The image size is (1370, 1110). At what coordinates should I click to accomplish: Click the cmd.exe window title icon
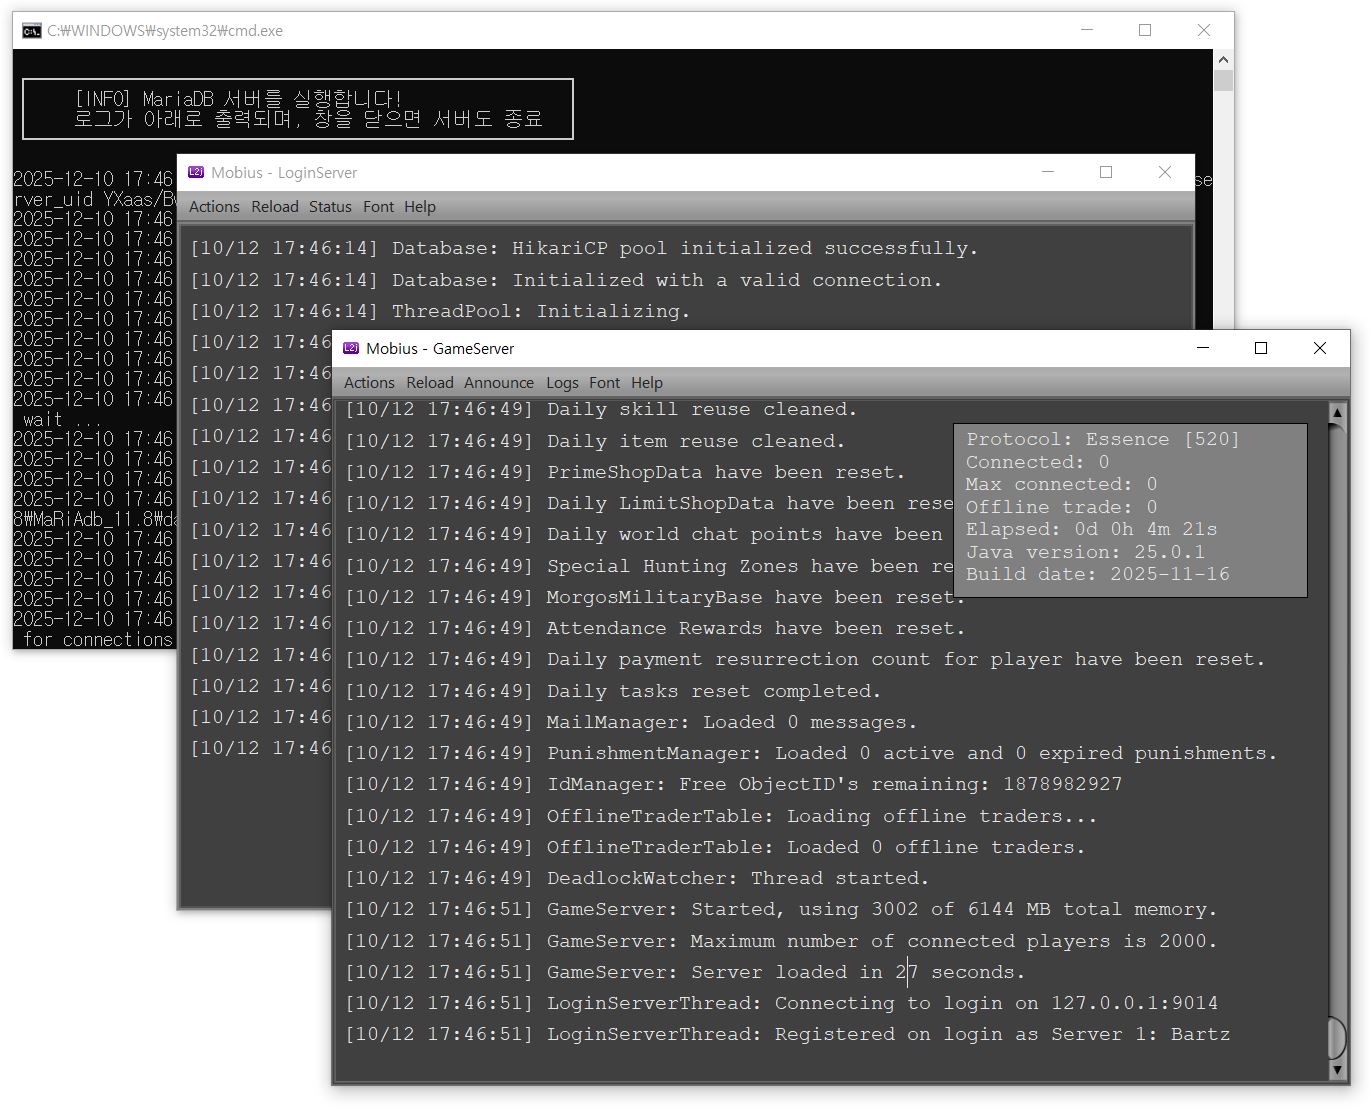[x=31, y=30]
